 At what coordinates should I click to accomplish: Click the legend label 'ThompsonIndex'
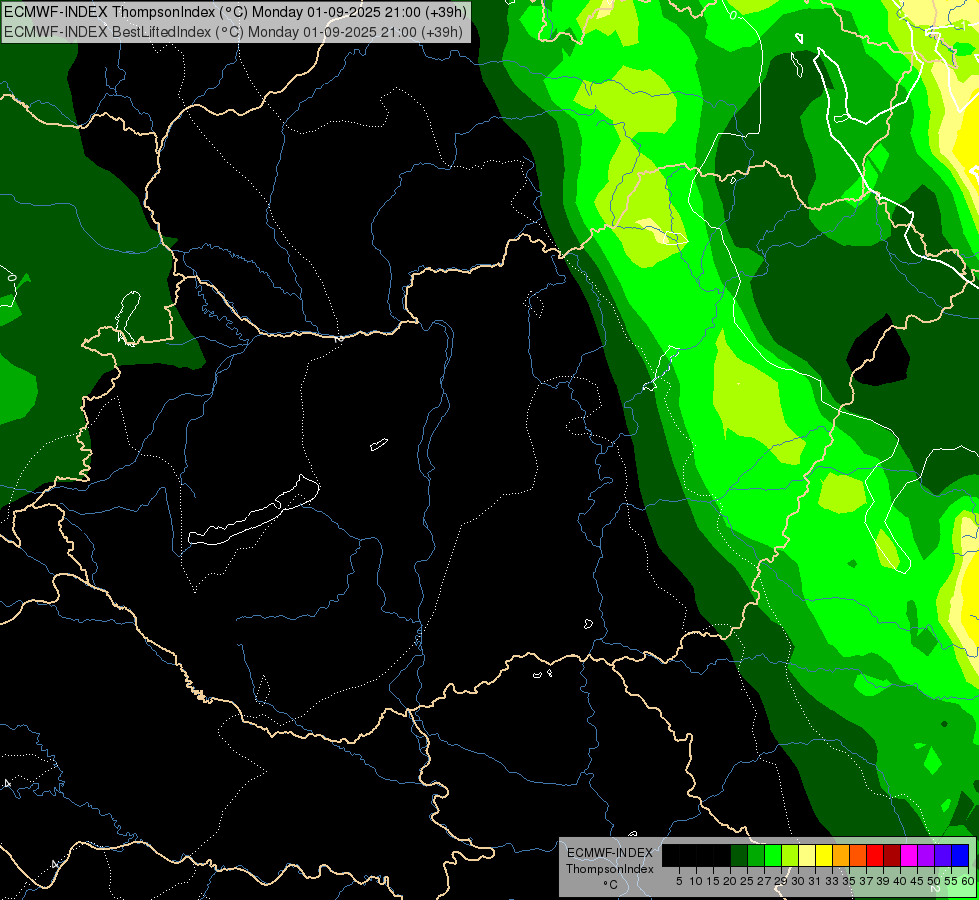click(610, 869)
